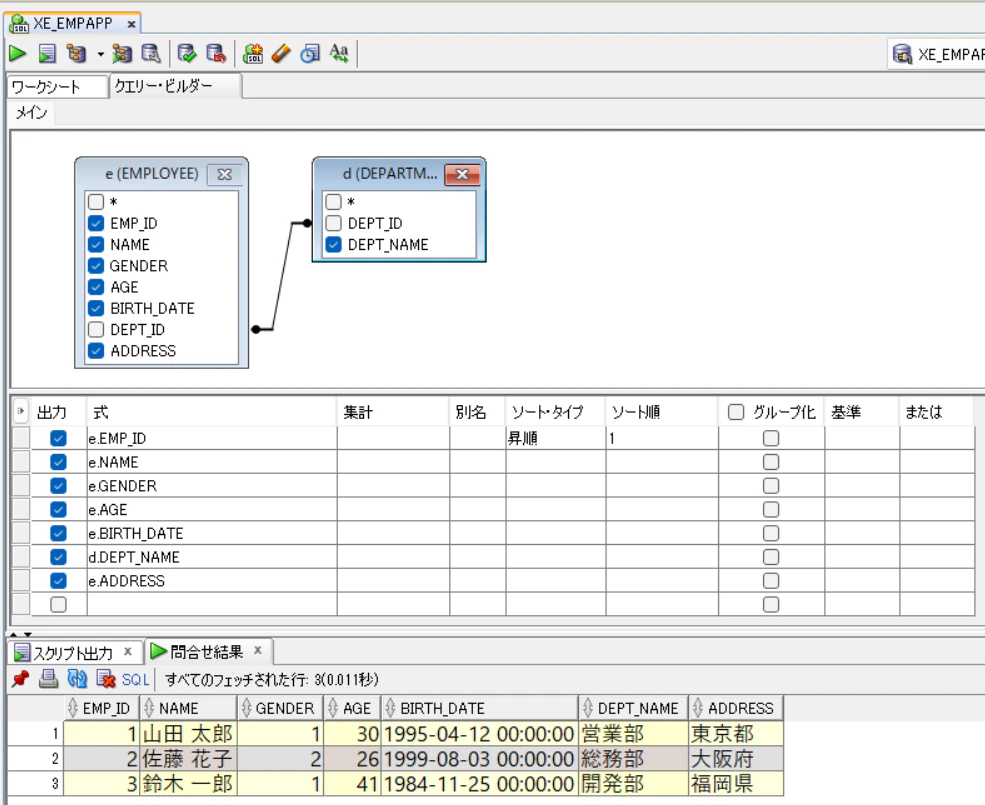Click the Explain Plan toolbar icon
The height and width of the screenshot is (805, 985).
point(77,54)
